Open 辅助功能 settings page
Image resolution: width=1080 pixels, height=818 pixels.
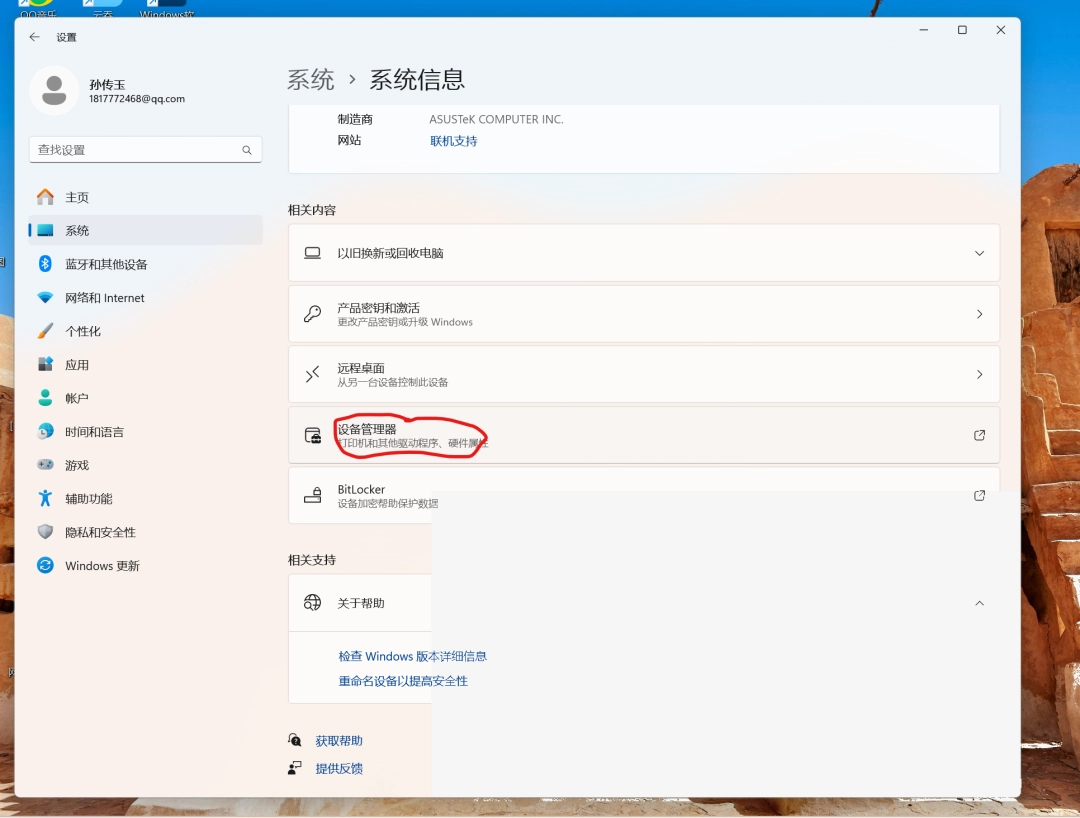pyautogui.click(x=145, y=499)
